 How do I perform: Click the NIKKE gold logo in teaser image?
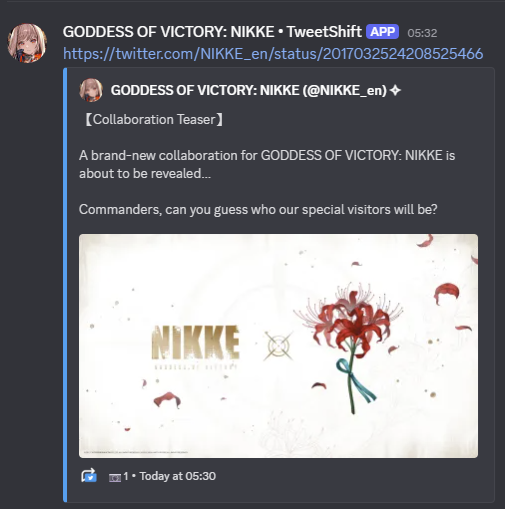pyautogui.click(x=196, y=346)
